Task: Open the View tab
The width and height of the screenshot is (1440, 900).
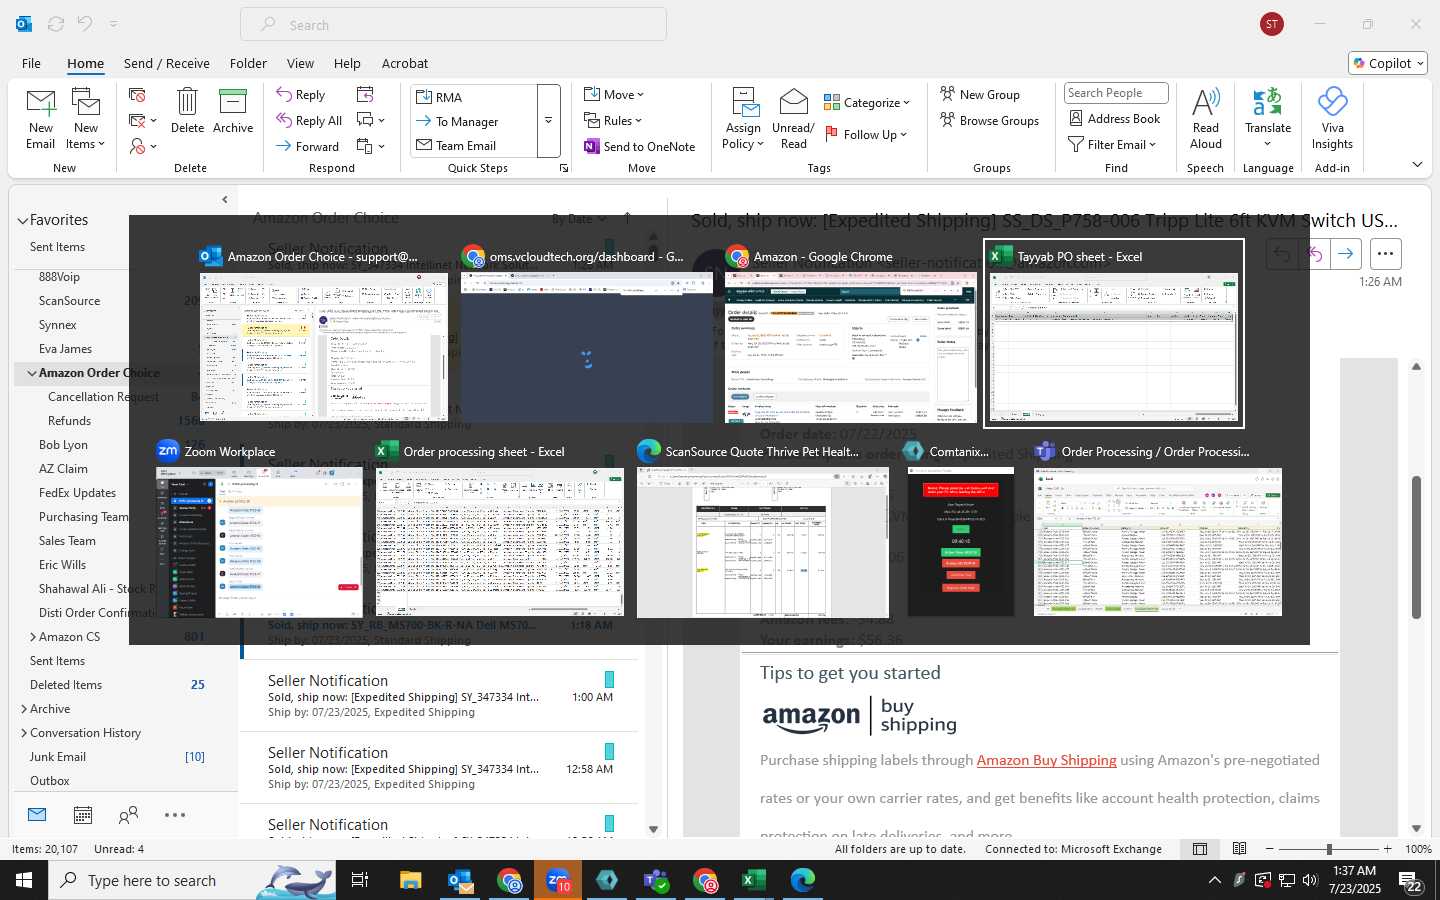Action: (x=300, y=63)
